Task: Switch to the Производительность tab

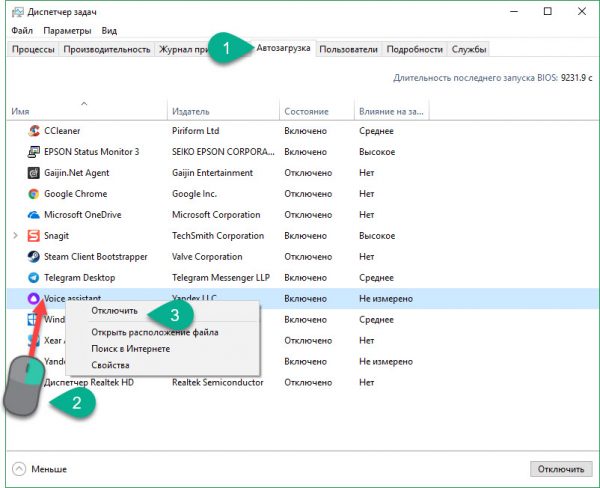Action: (107, 49)
